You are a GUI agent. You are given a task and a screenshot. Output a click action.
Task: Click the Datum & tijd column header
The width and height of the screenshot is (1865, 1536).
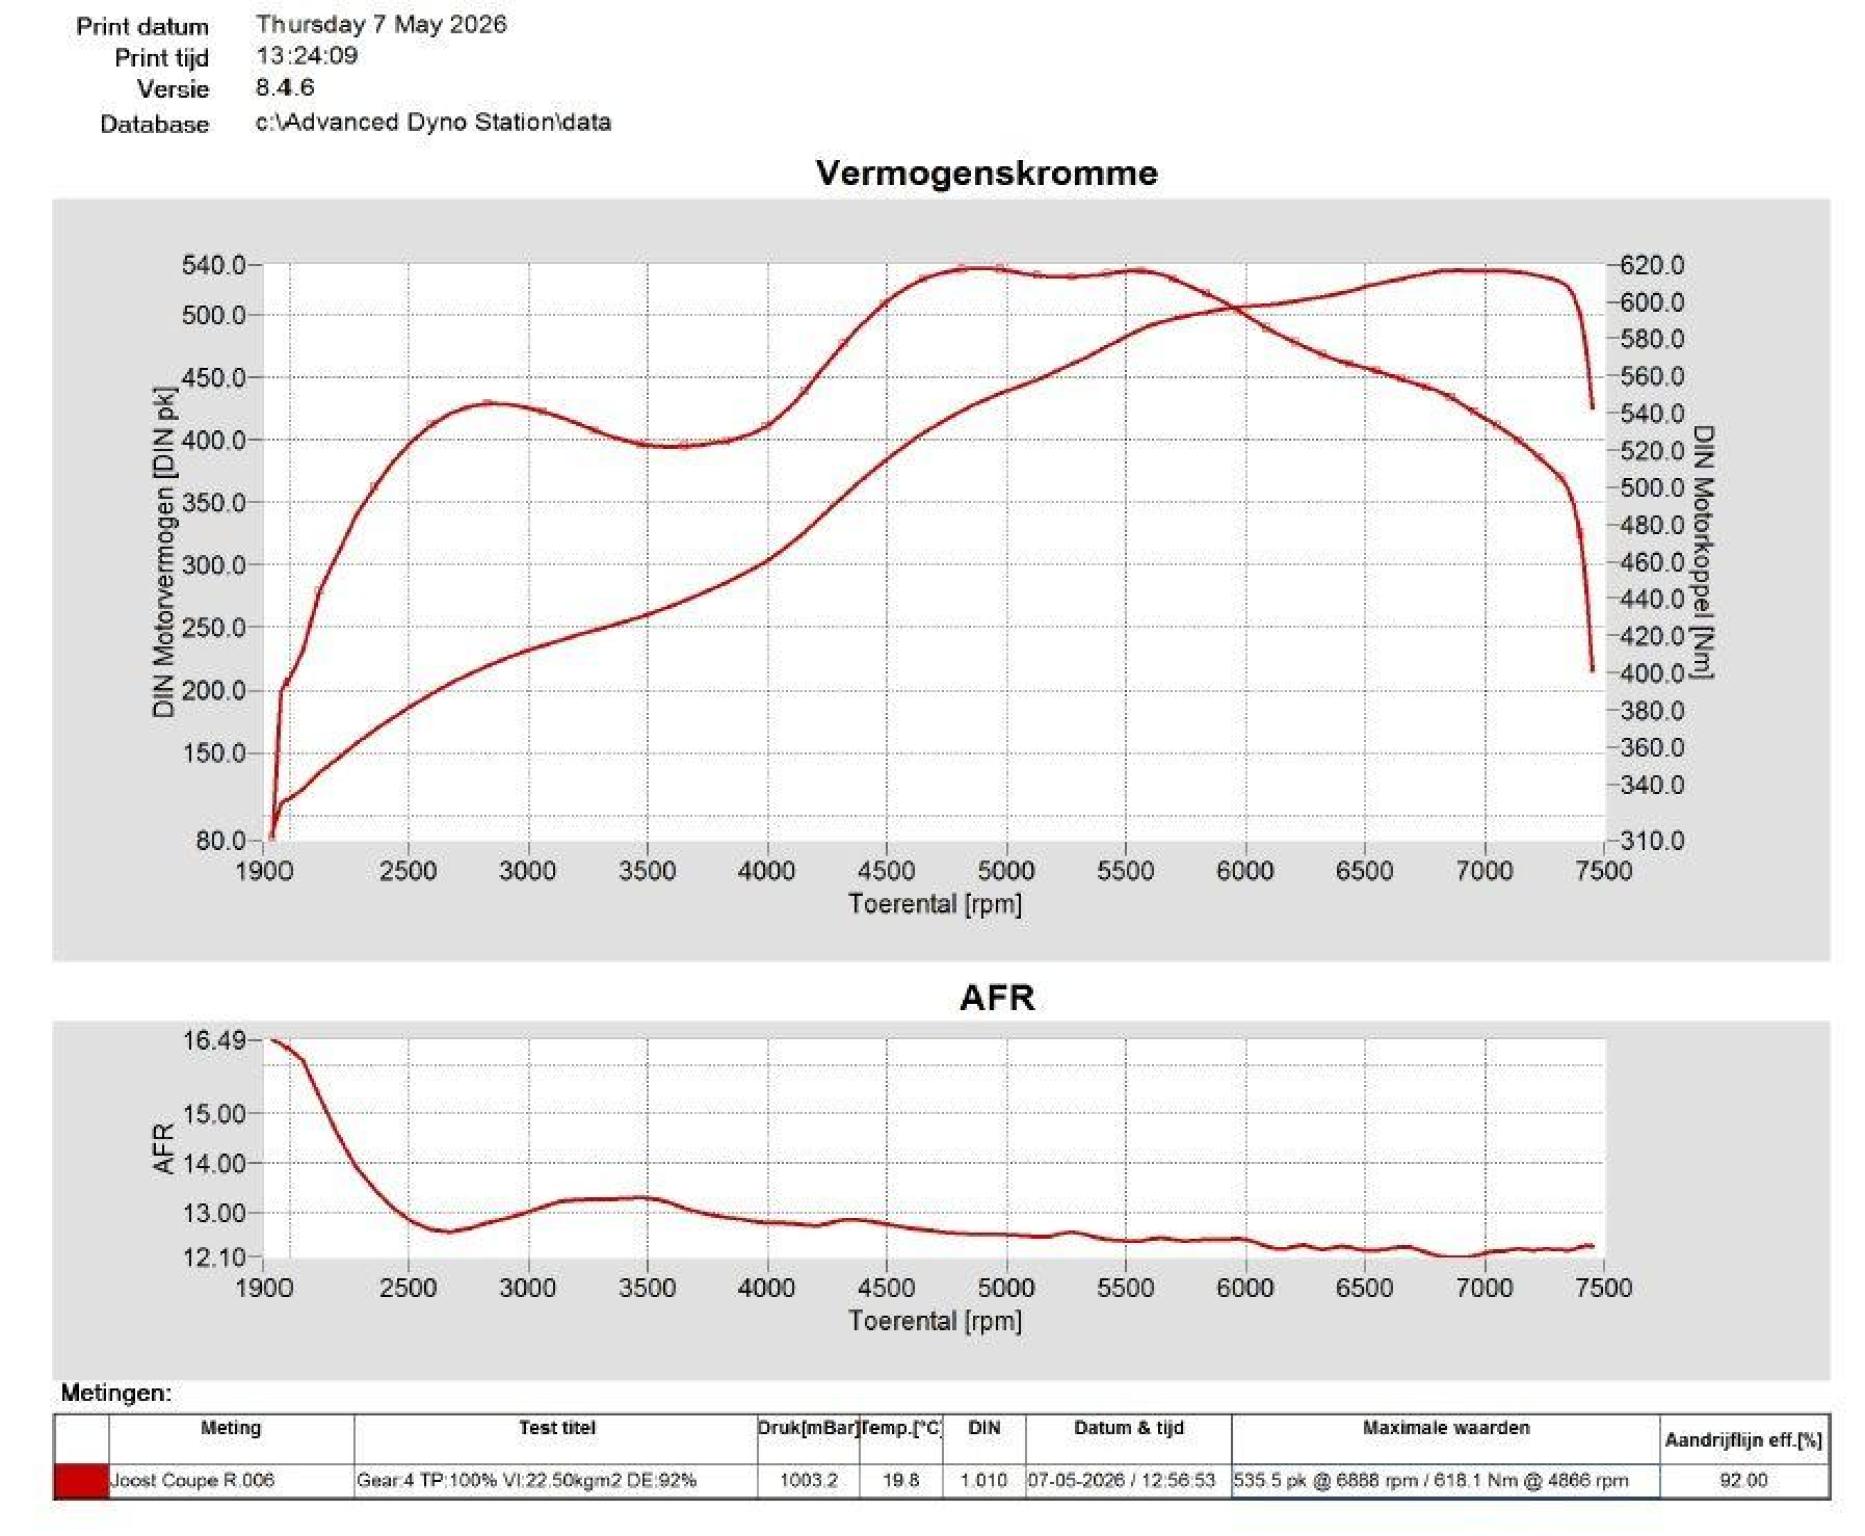[x=1129, y=1429]
